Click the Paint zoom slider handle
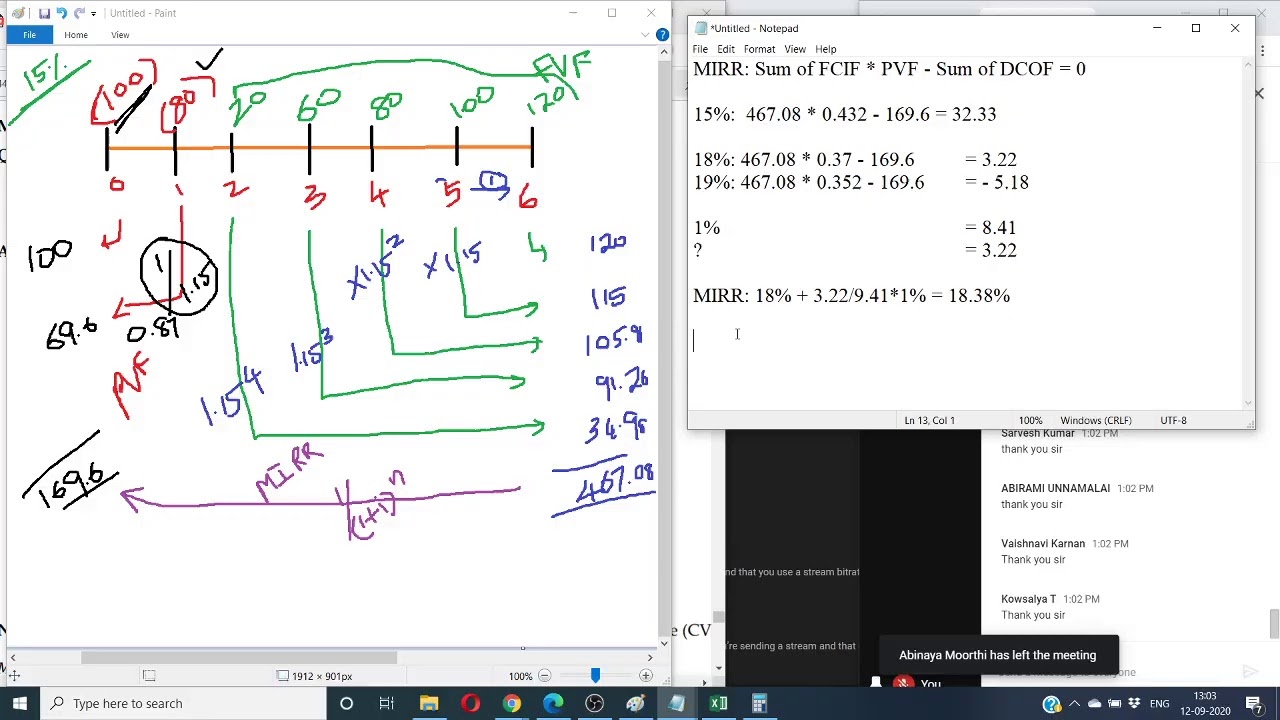 [595, 676]
